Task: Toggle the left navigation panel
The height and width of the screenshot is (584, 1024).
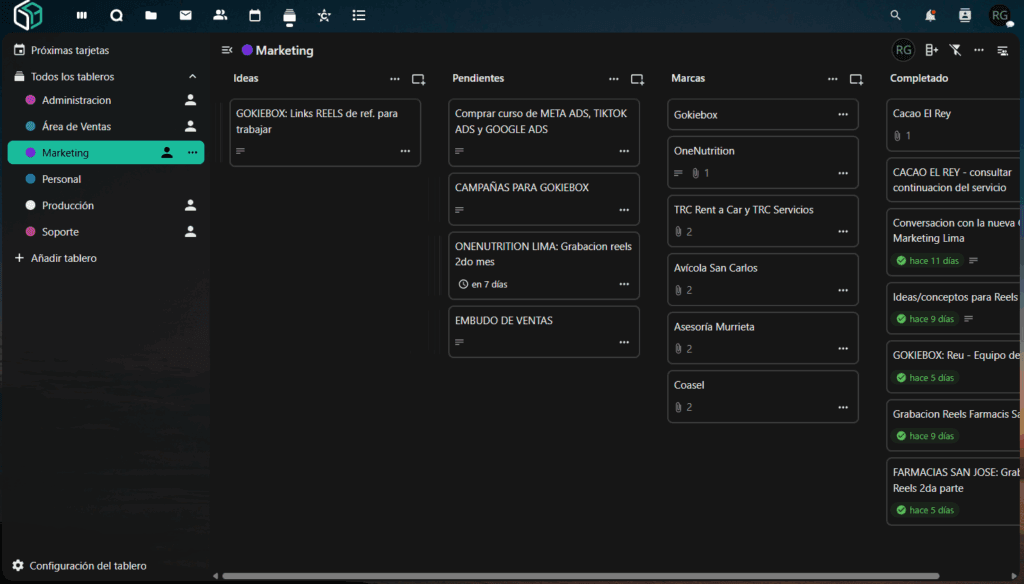Action: [x=227, y=50]
